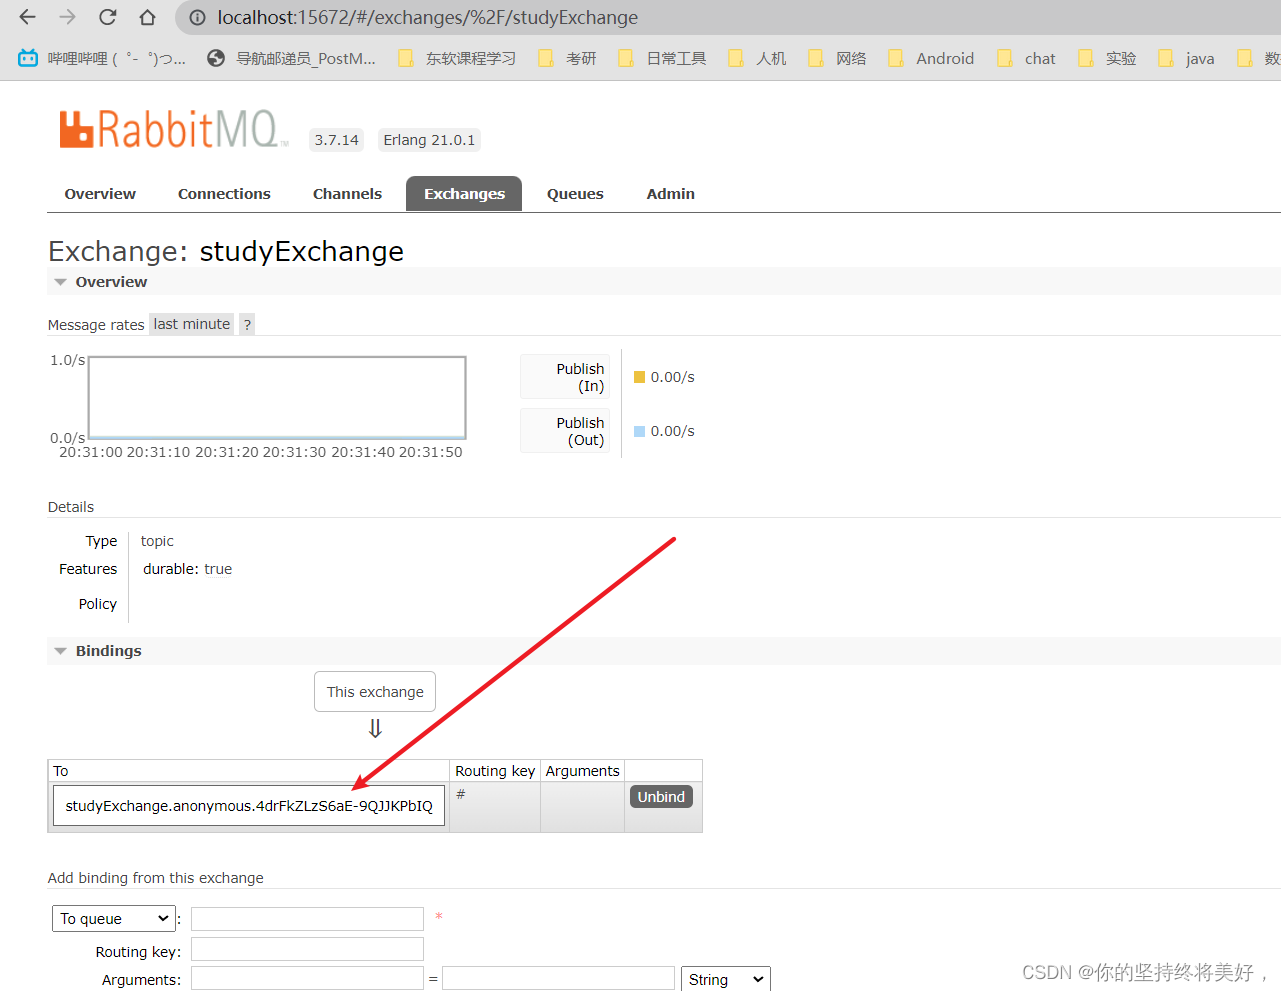1281x991 pixels.
Task: Open the 'To queue' dropdown
Action: click(x=114, y=919)
